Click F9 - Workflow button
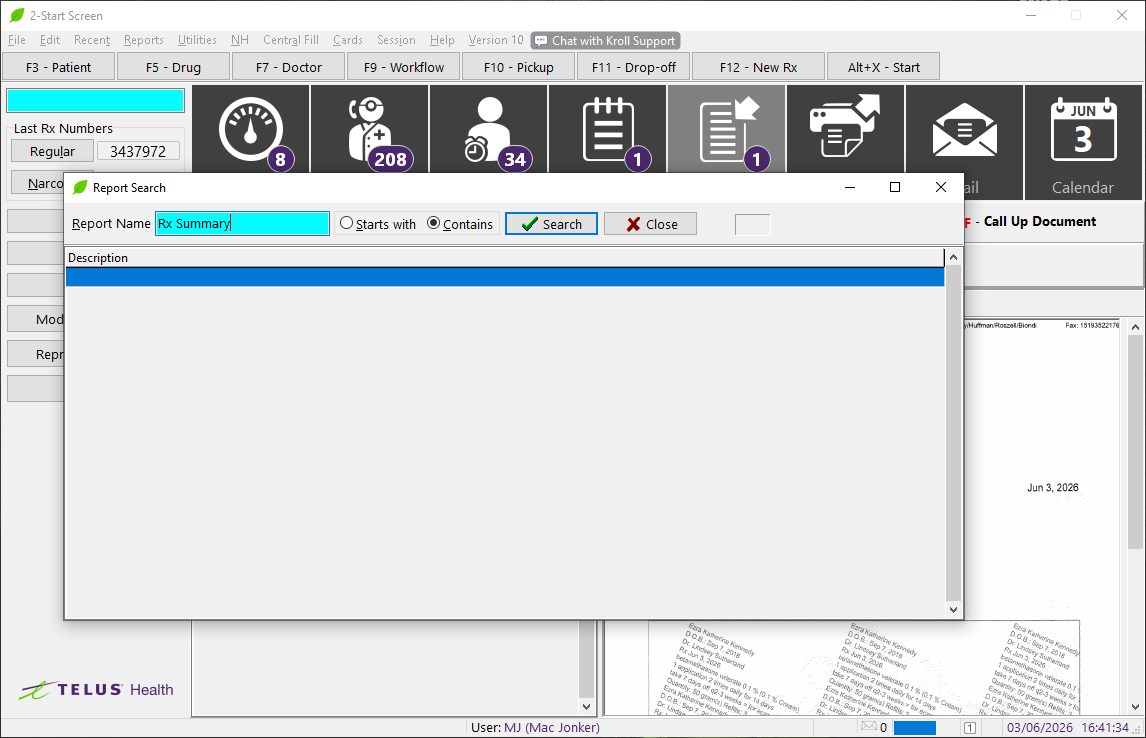 click(x=403, y=67)
